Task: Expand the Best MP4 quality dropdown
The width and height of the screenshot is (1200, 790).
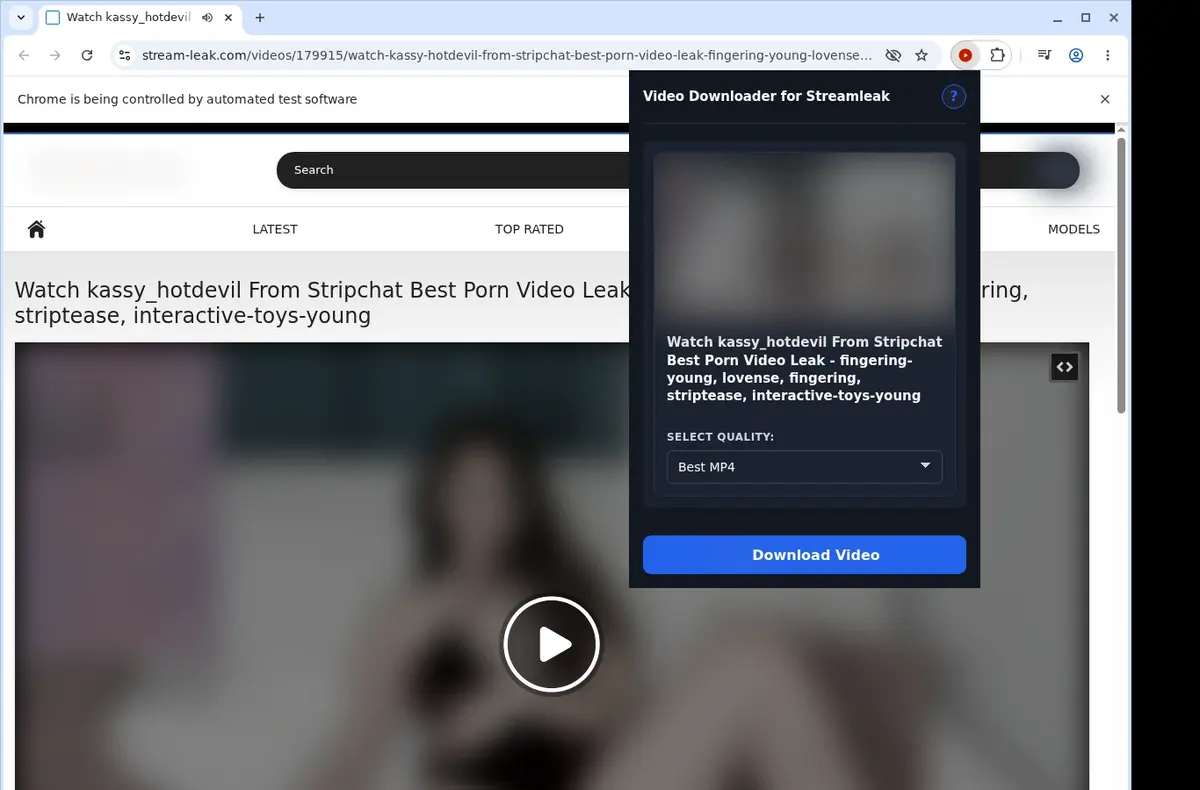Action: click(x=804, y=467)
